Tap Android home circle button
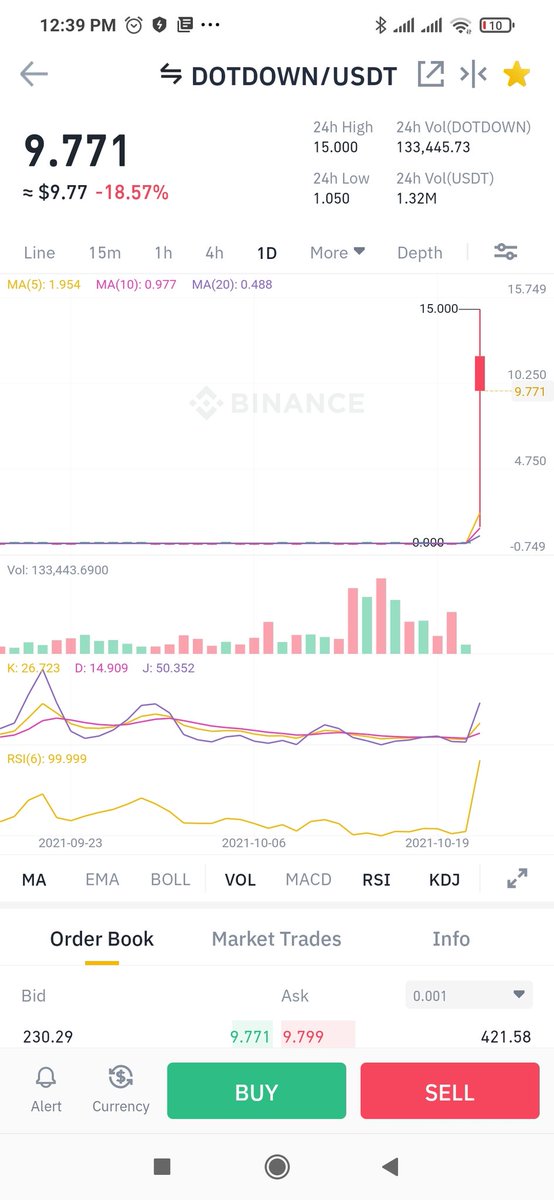Screen dimensions: 554x1200 (x=277, y=1166)
